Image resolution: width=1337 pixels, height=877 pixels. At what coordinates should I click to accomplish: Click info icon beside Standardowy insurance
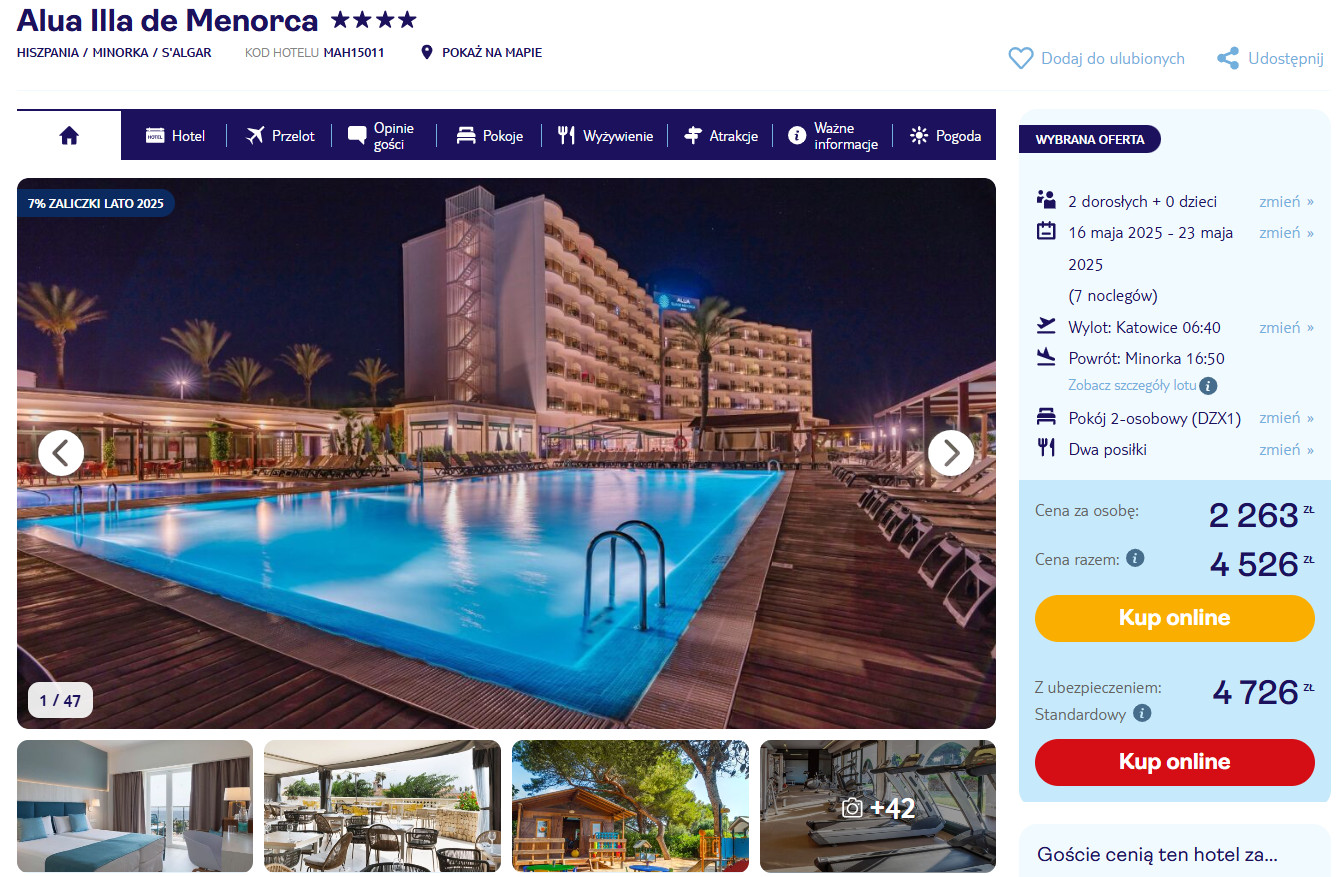1142,714
